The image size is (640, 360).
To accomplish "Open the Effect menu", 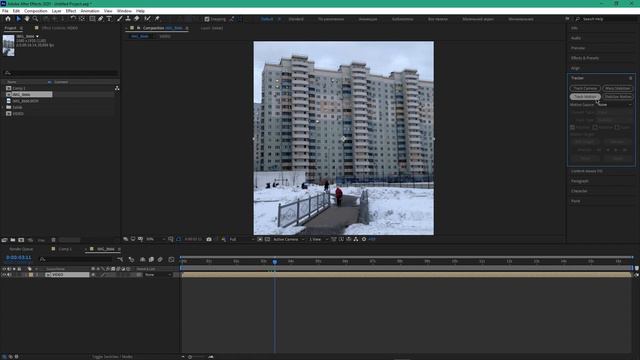I will click(x=71, y=11).
